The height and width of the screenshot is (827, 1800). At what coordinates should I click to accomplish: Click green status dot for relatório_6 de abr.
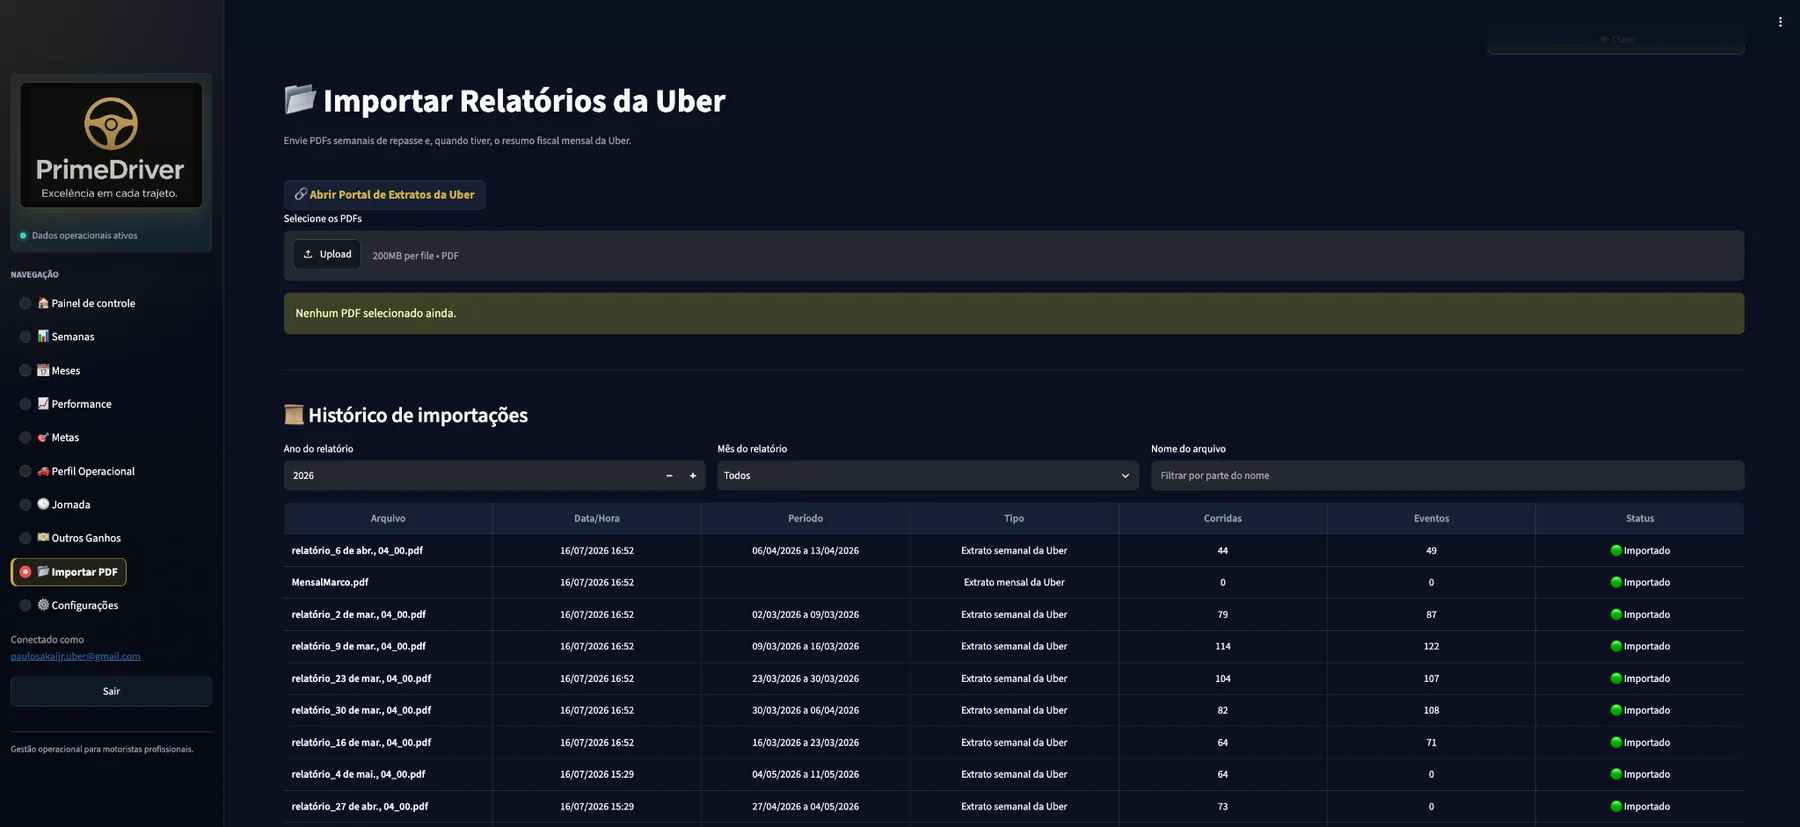[1616, 550]
